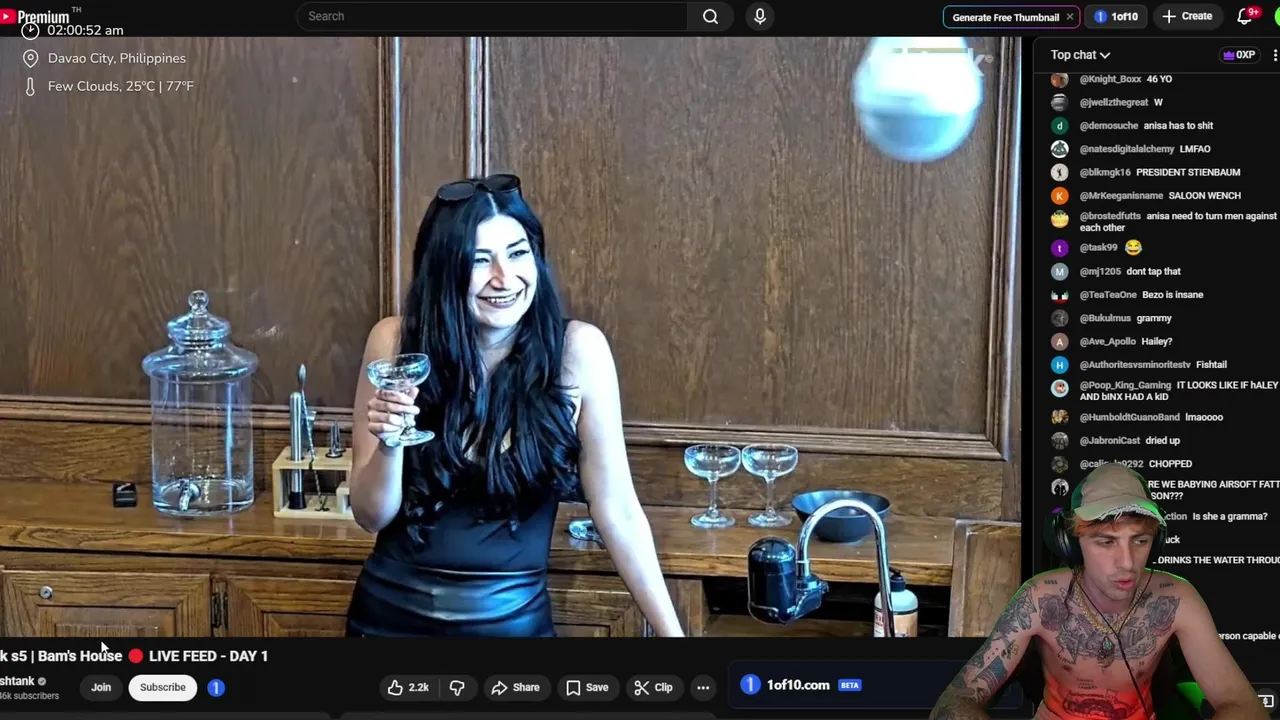This screenshot has height=720, width=1280.
Task: Click username @jwellzthegreat in chat
Action: tap(1114, 102)
